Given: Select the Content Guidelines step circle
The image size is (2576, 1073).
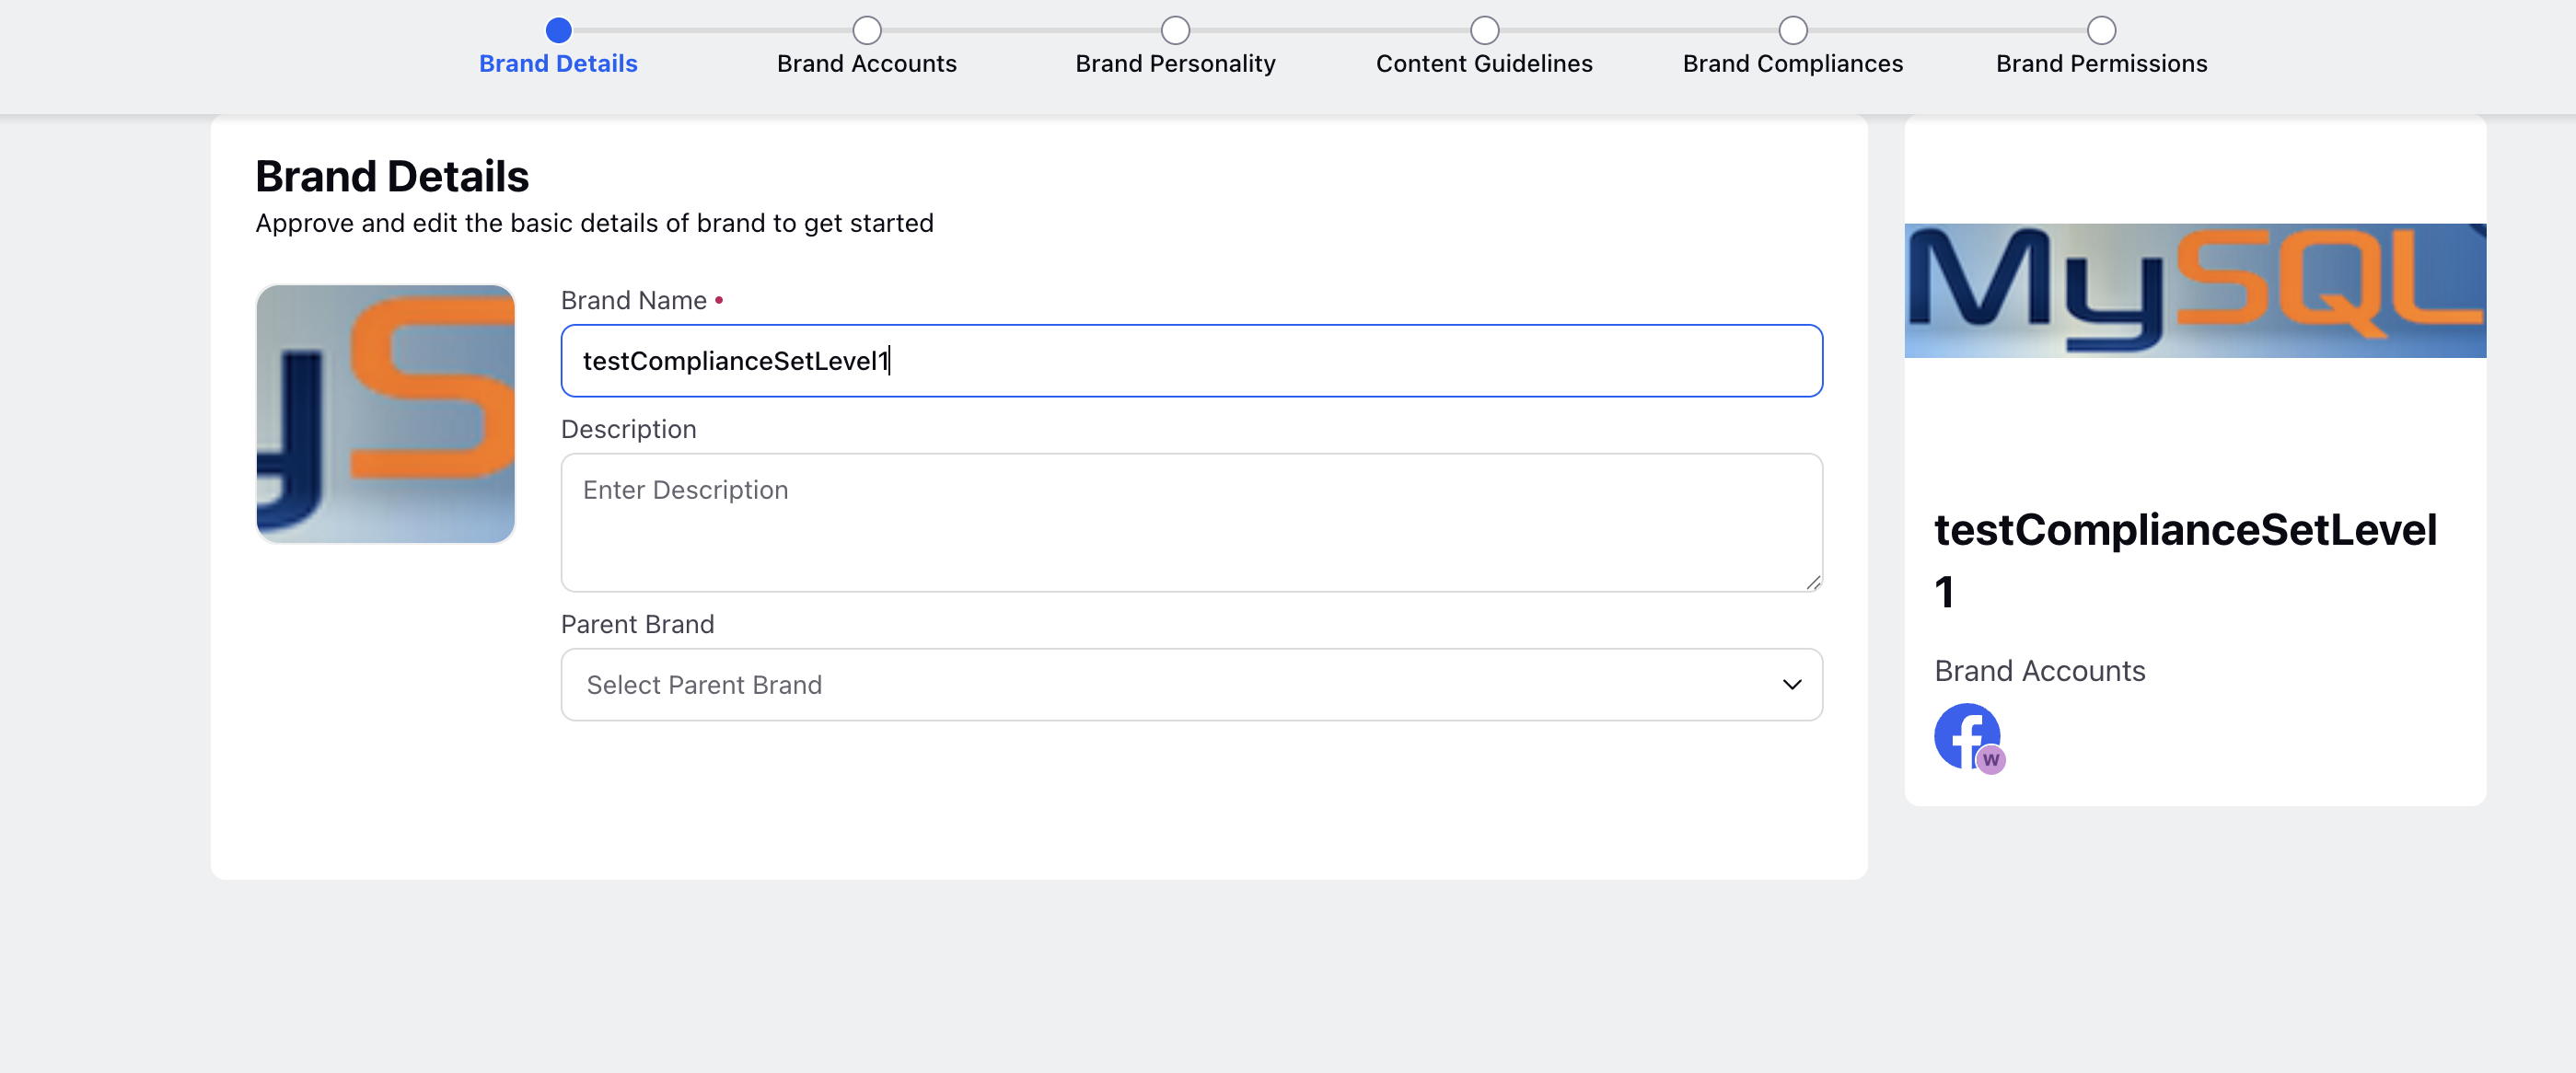Looking at the screenshot, I should click(1484, 30).
